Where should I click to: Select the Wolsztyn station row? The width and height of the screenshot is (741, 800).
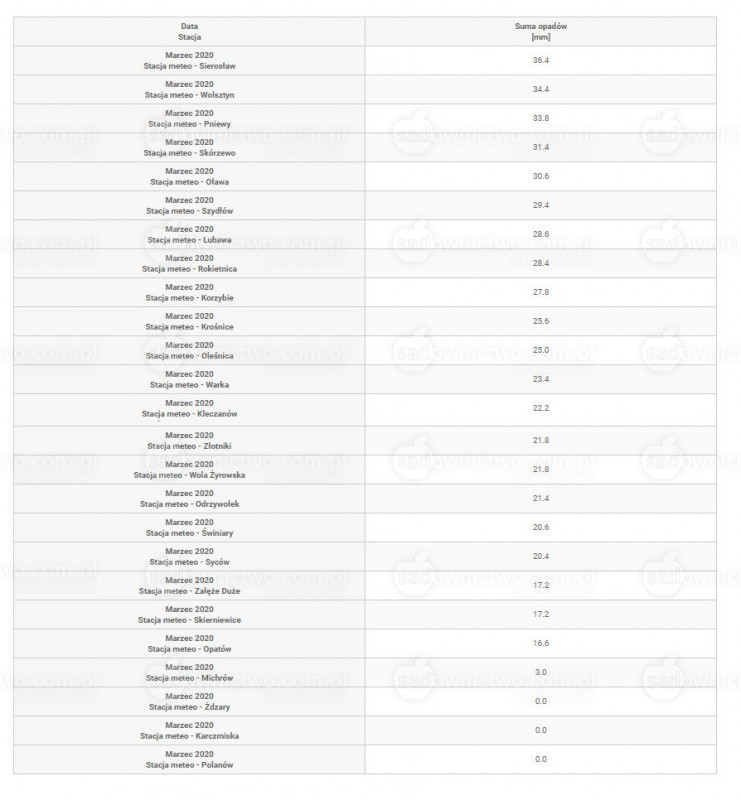pos(365,90)
